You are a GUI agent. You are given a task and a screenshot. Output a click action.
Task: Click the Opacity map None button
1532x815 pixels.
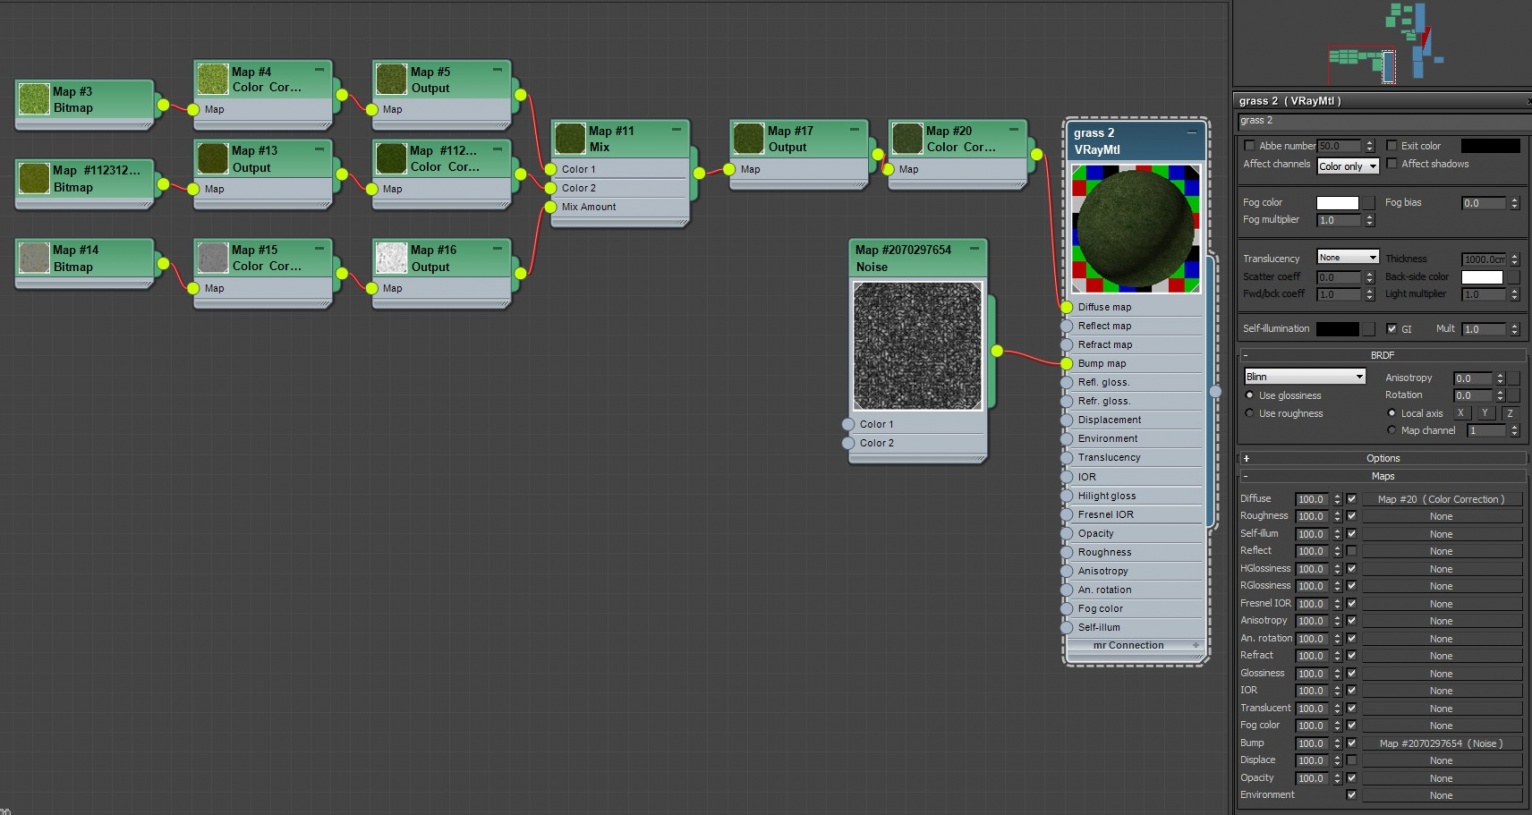[1441, 778]
